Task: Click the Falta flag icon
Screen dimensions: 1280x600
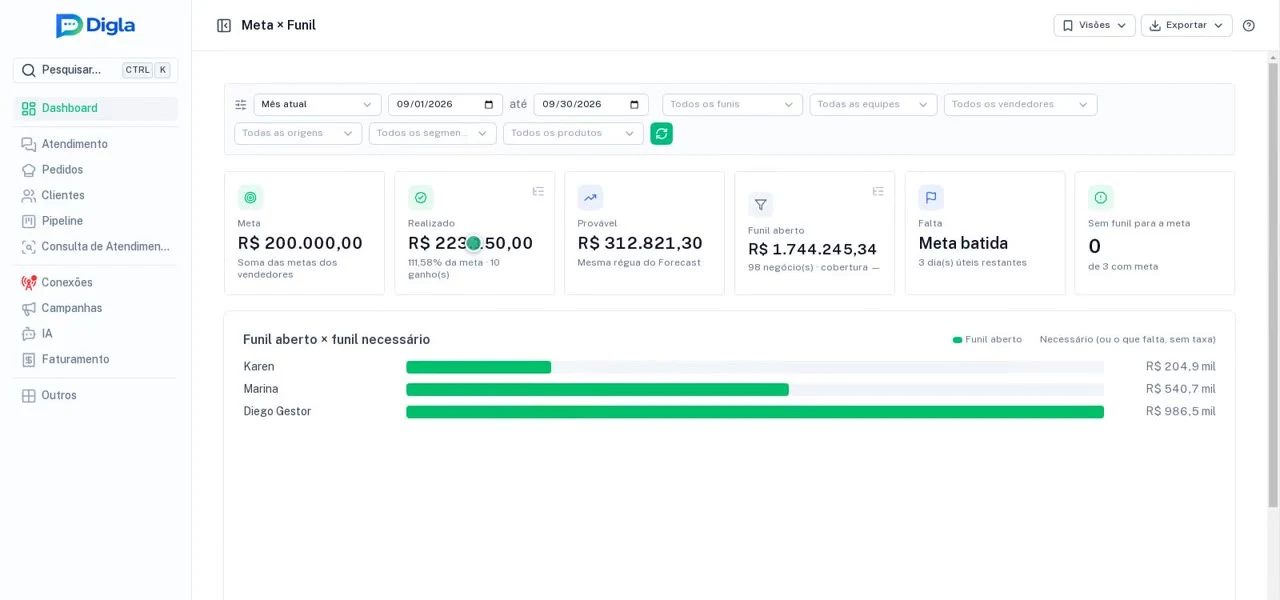Action: coord(931,198)
